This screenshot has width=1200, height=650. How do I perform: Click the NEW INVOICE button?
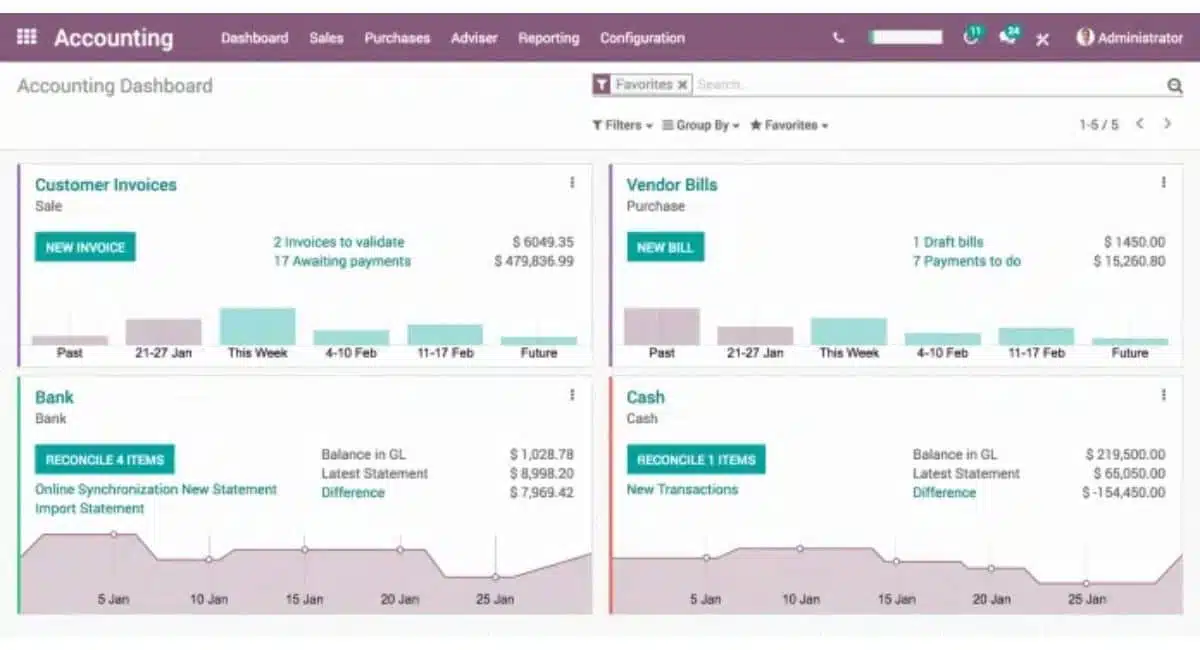point(85,247)
